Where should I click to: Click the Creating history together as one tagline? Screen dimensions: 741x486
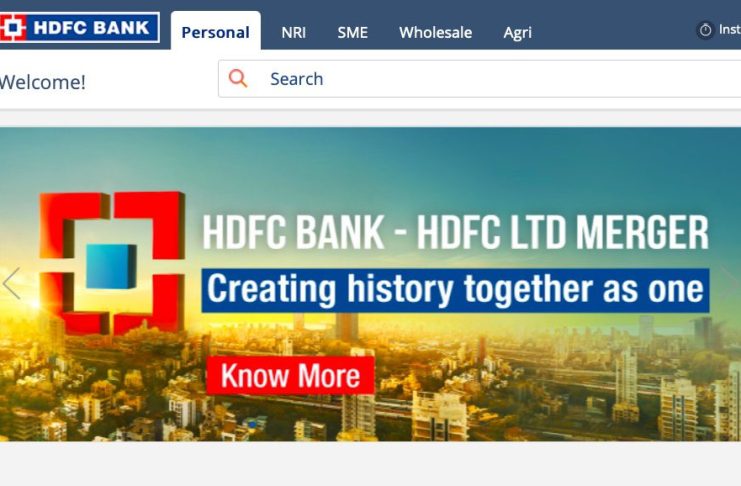[x=456, y=290]
